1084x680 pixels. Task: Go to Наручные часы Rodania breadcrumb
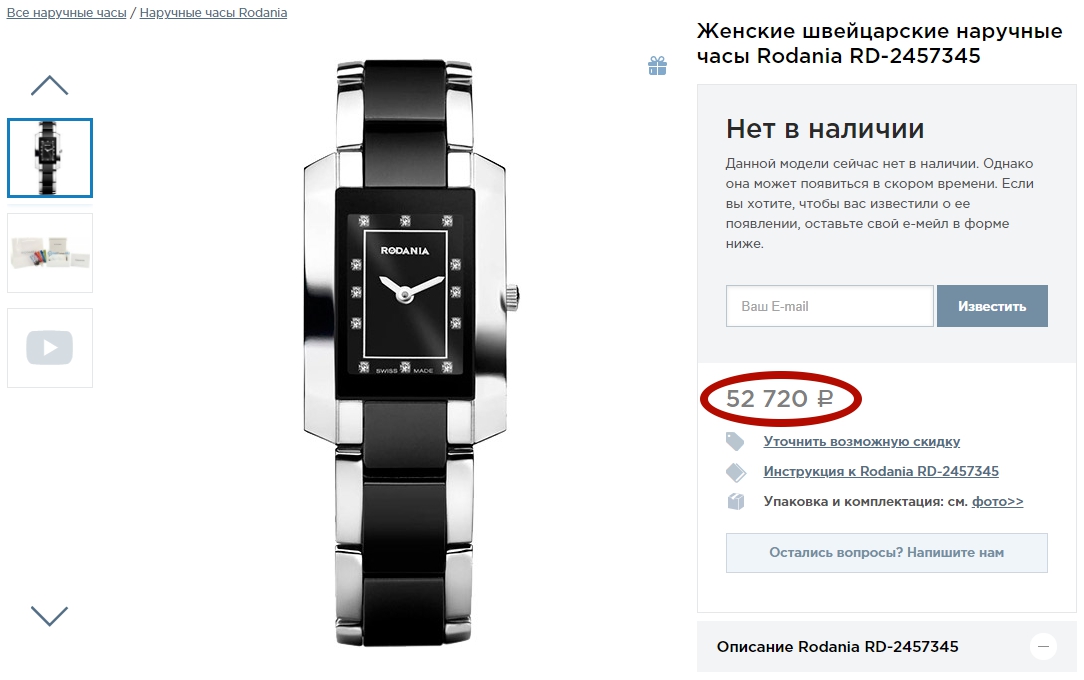point(213,12)
